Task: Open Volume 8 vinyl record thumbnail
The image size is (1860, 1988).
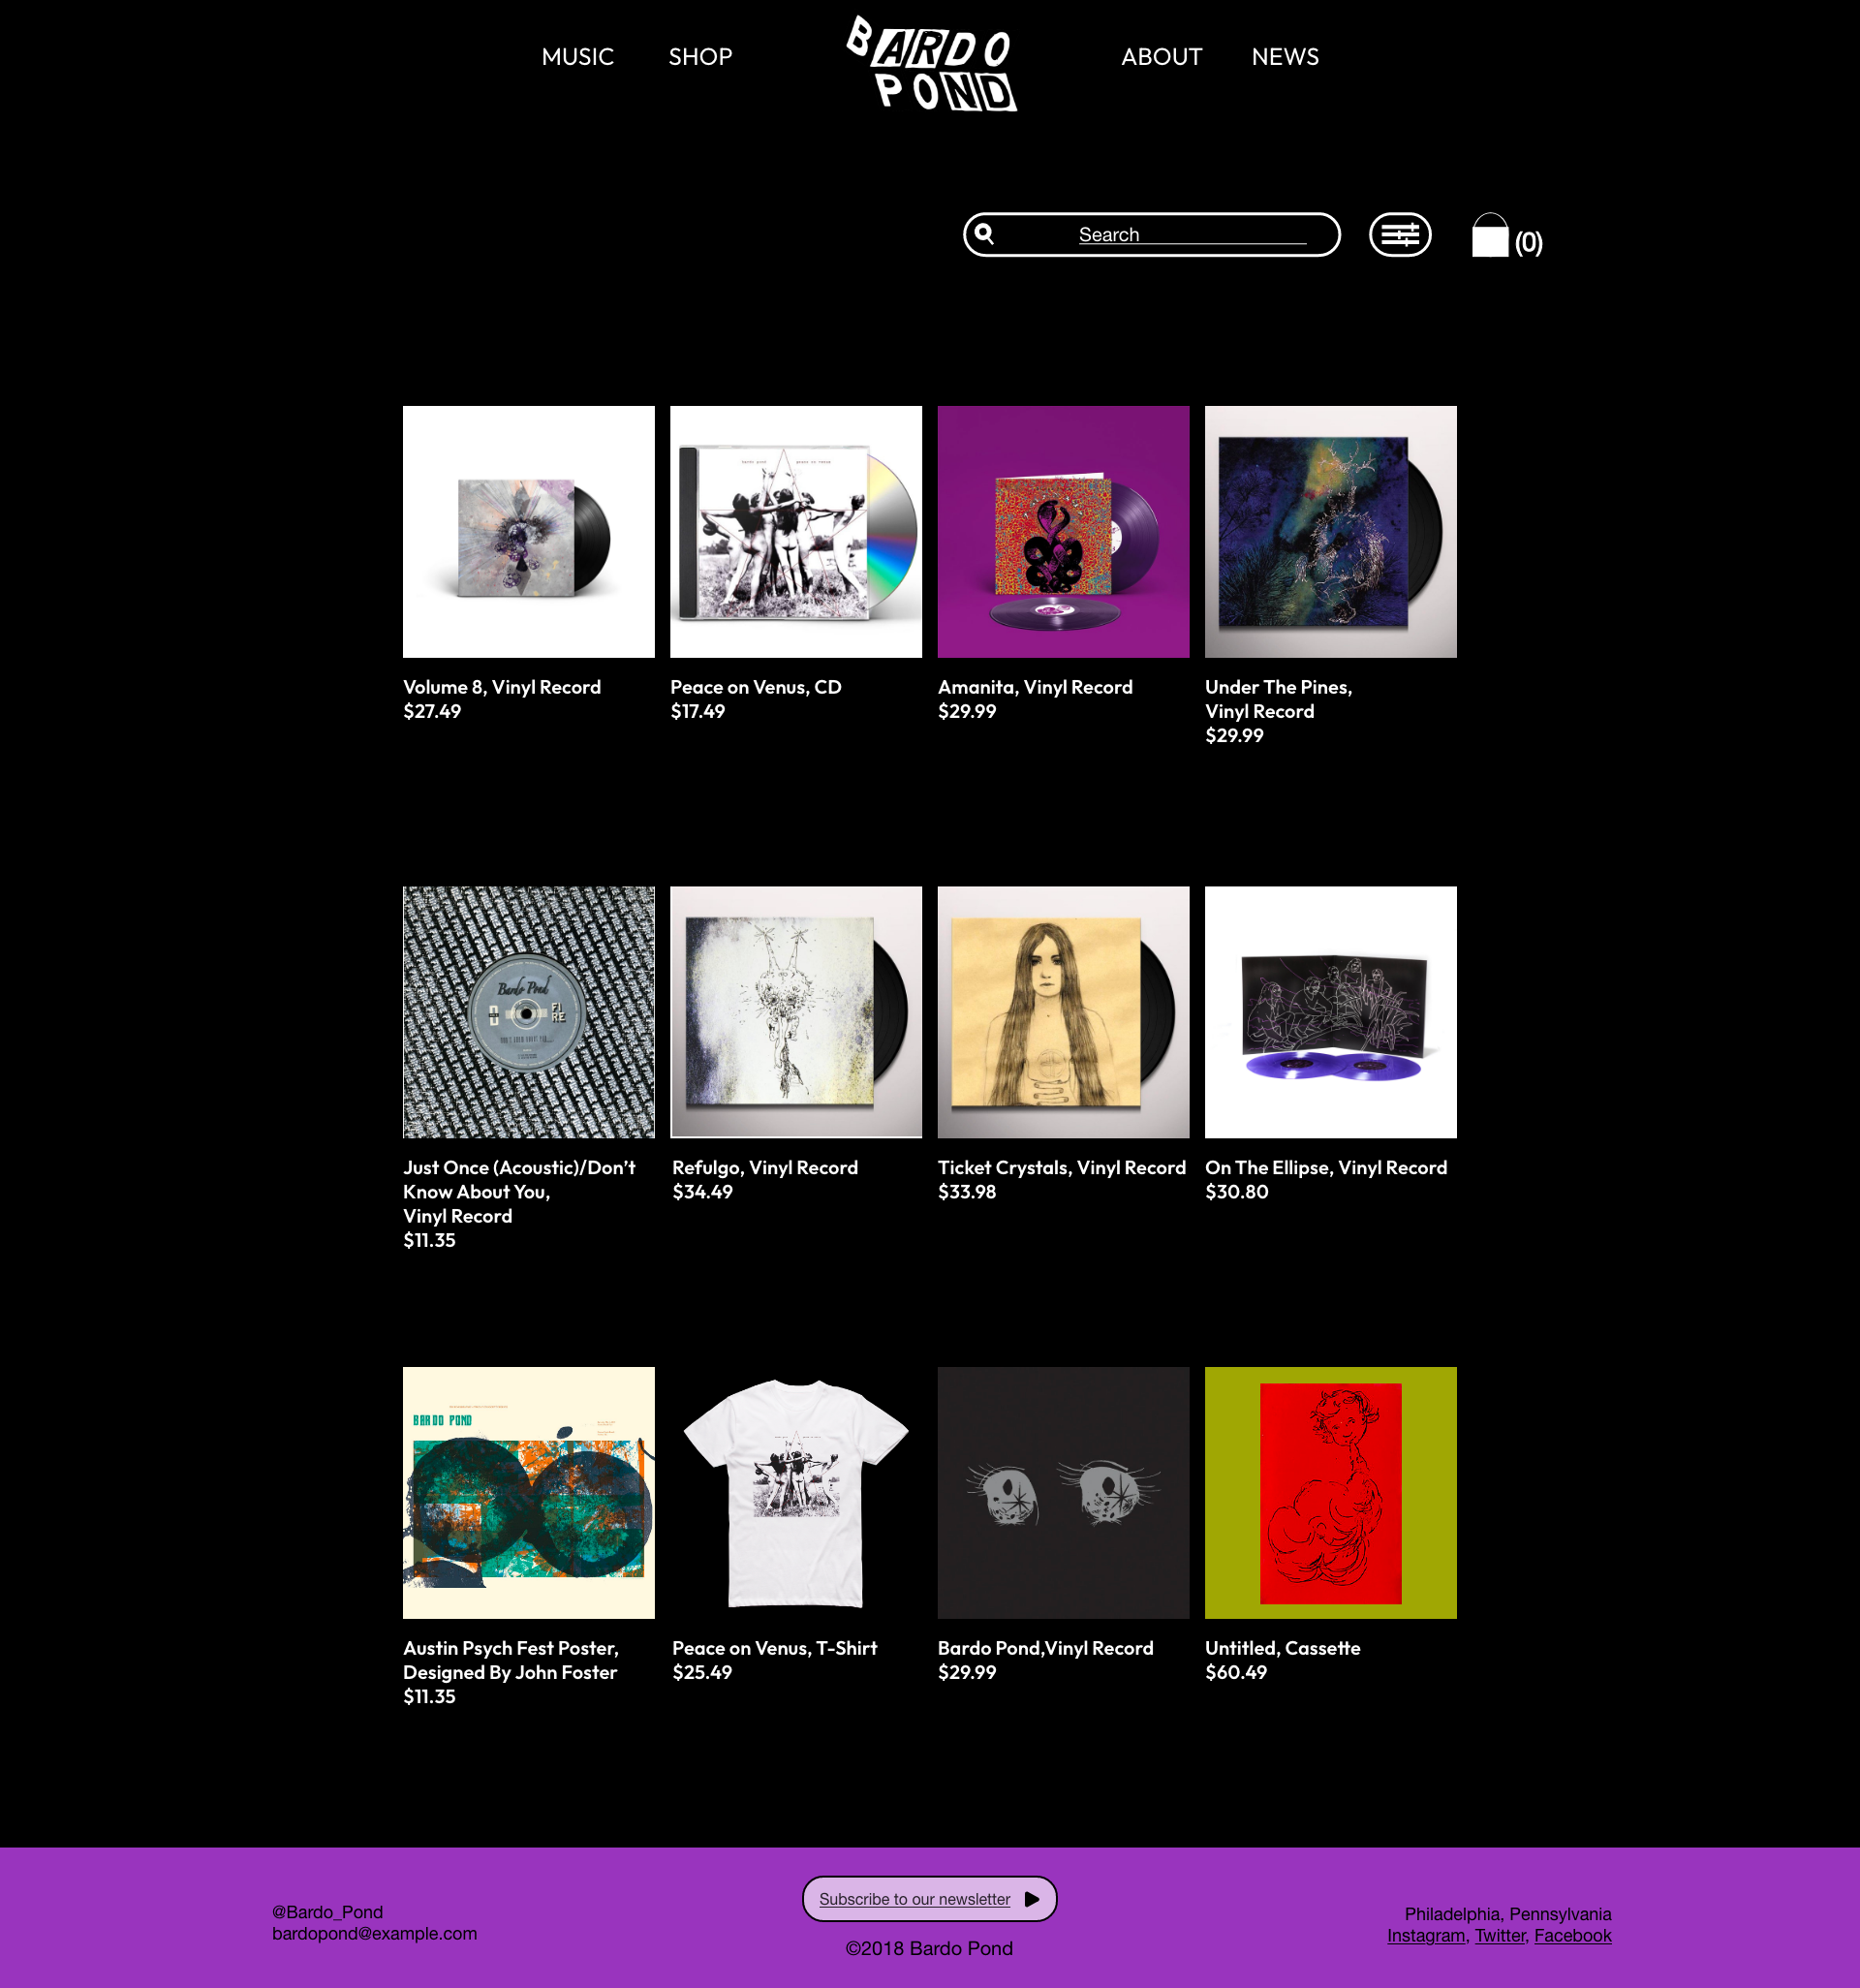Action: (x=529, y=532)
